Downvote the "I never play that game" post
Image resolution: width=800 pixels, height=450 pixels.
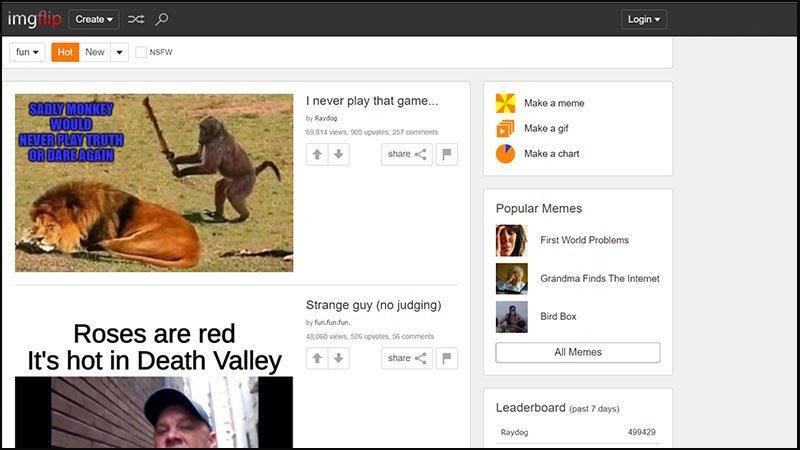pos(339,154)
